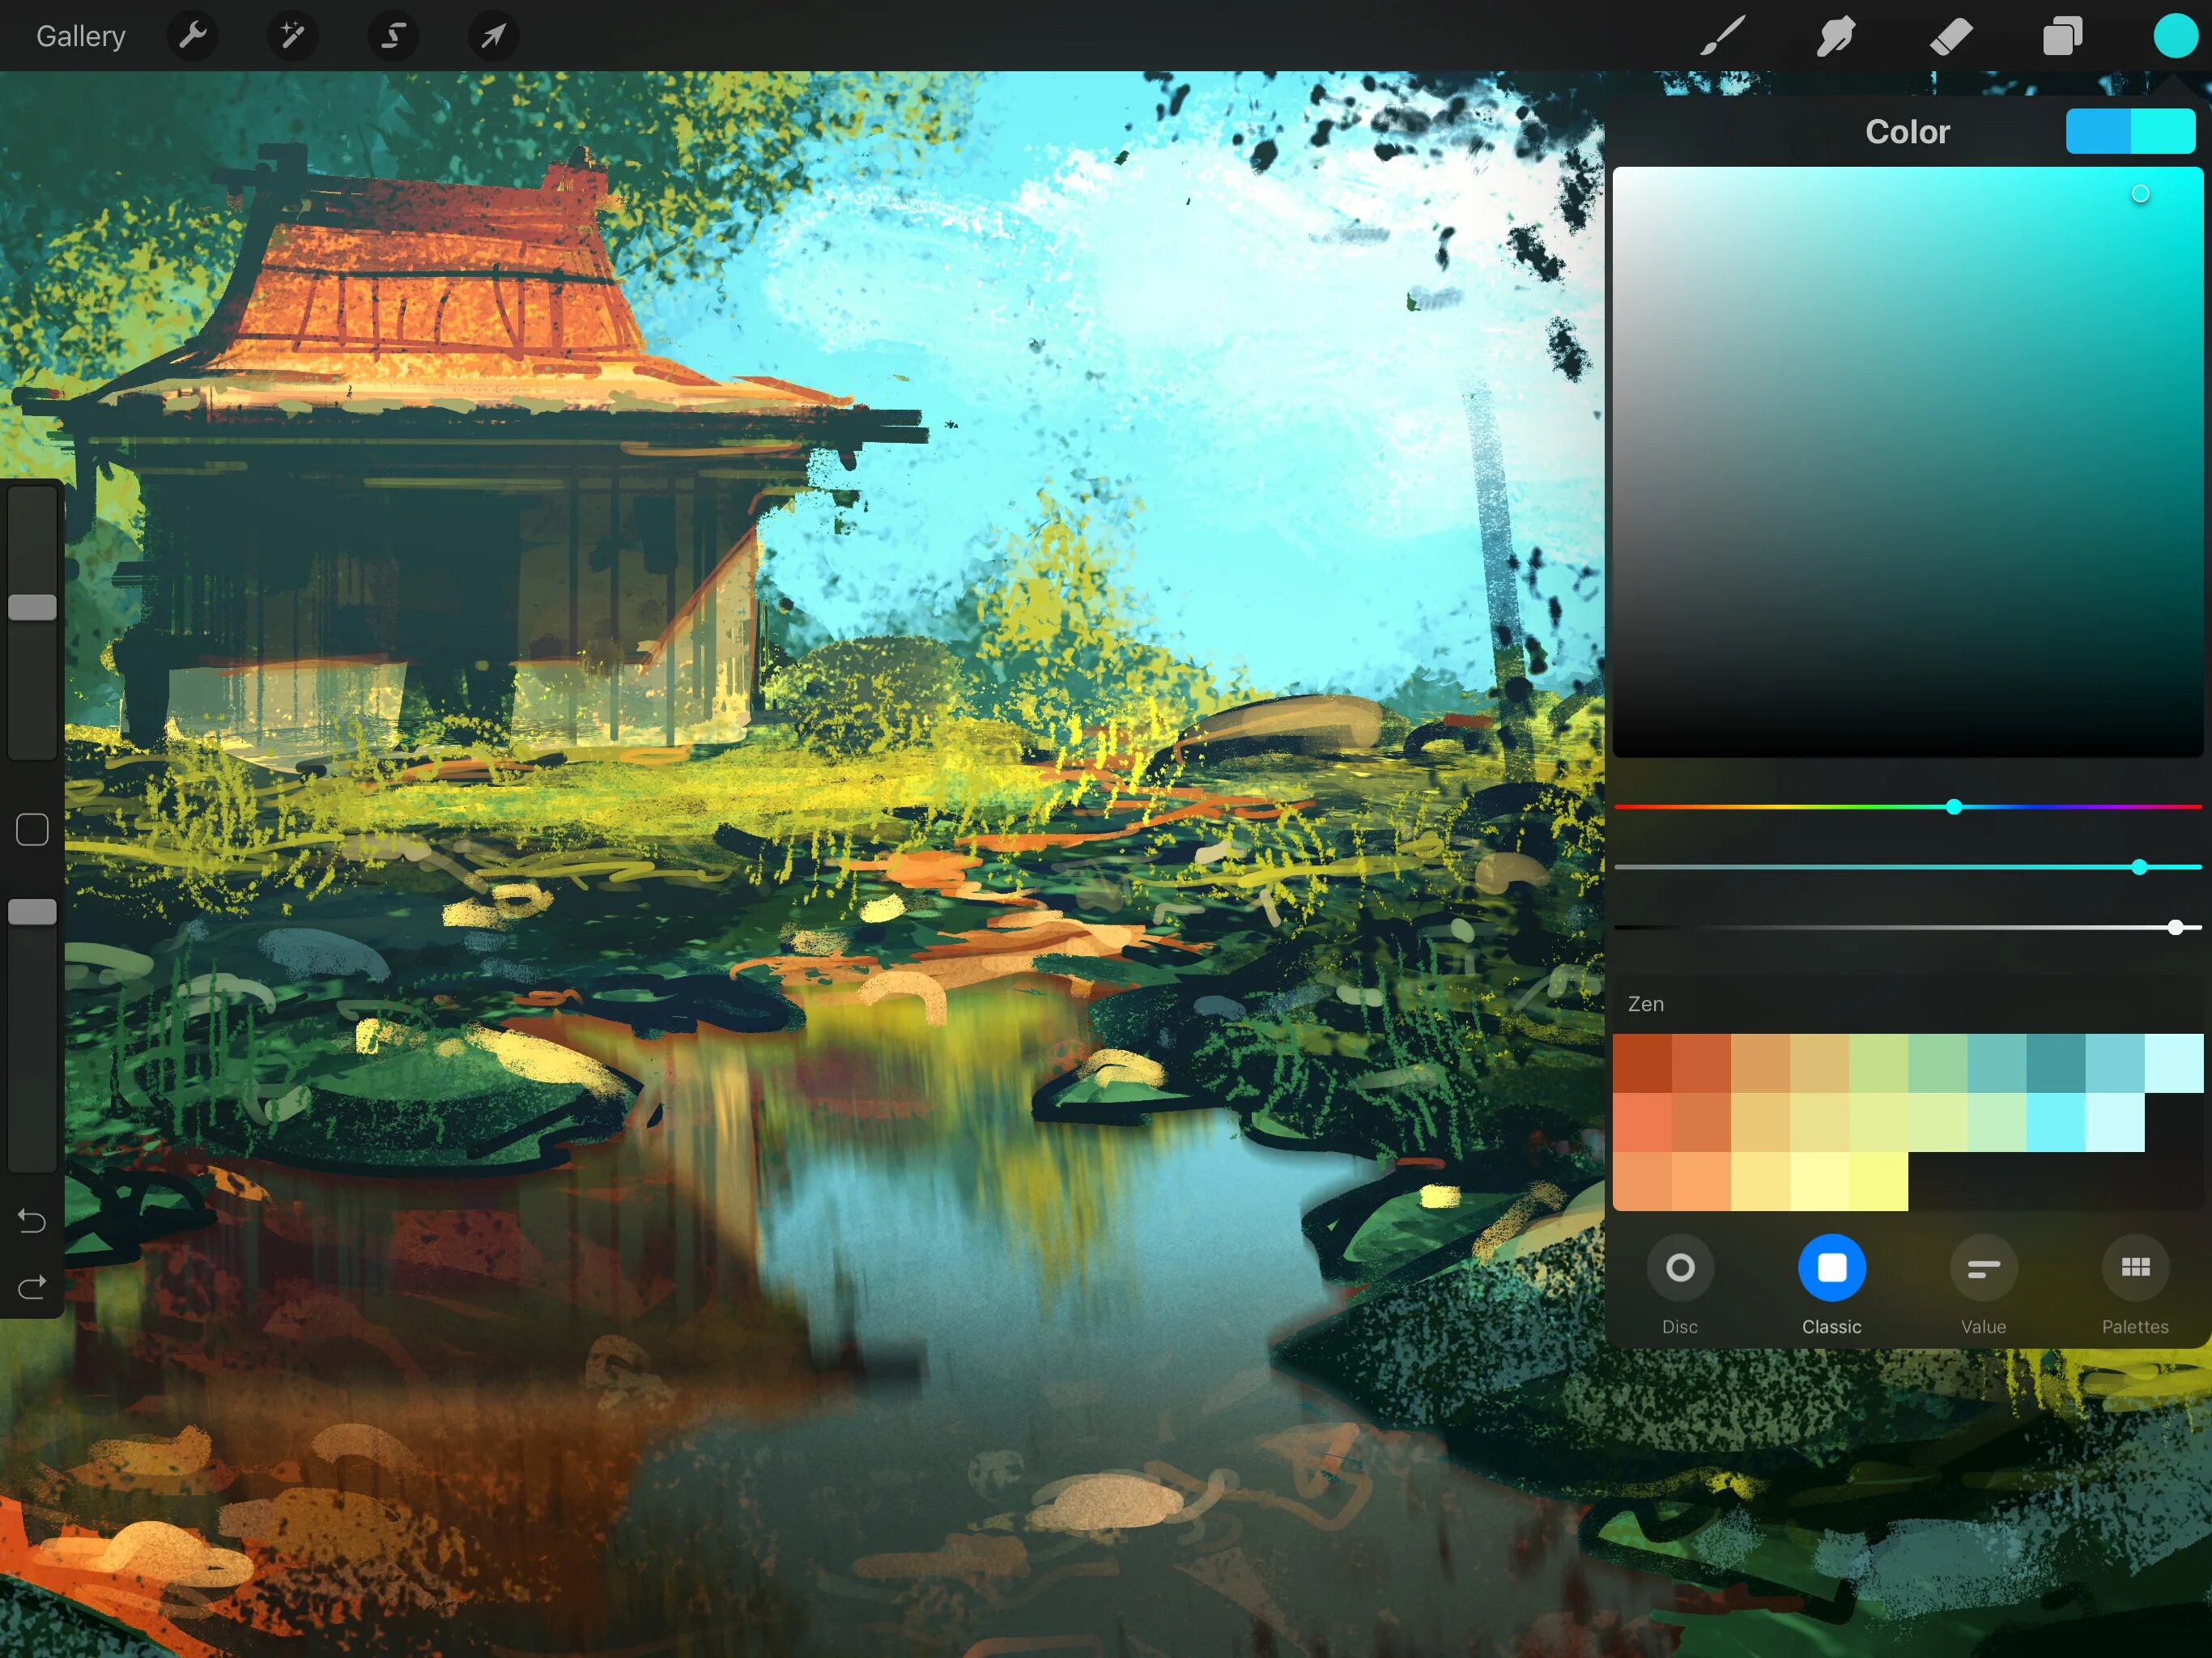Tap the square Modify button on sidebar
The image size is (2212, 1658).
tap(32, 829)
